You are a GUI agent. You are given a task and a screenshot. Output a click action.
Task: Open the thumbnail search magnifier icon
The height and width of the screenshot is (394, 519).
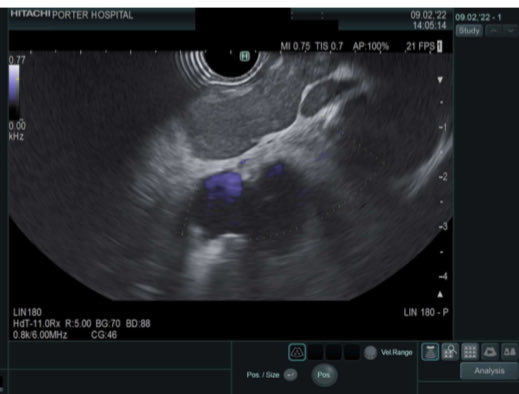coord(450,352)
